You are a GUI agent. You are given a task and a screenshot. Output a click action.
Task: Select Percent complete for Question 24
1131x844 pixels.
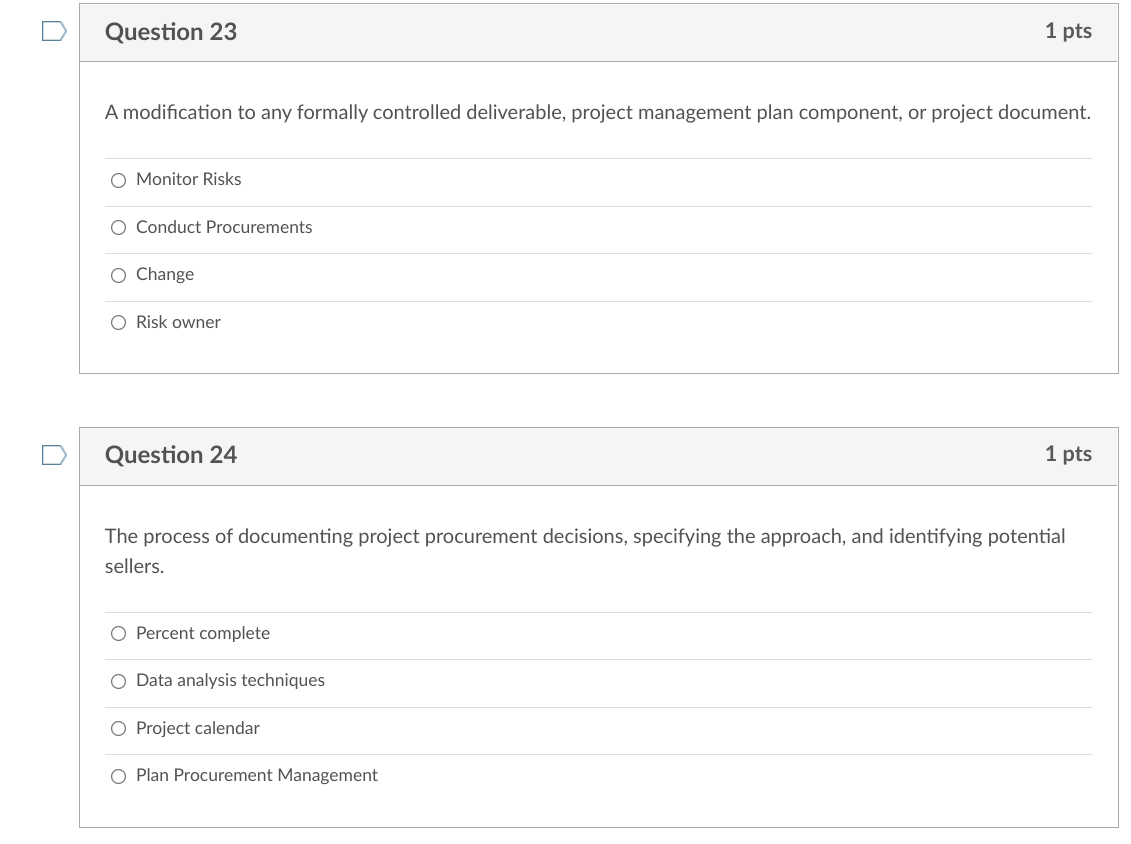[x=118, y=633]
